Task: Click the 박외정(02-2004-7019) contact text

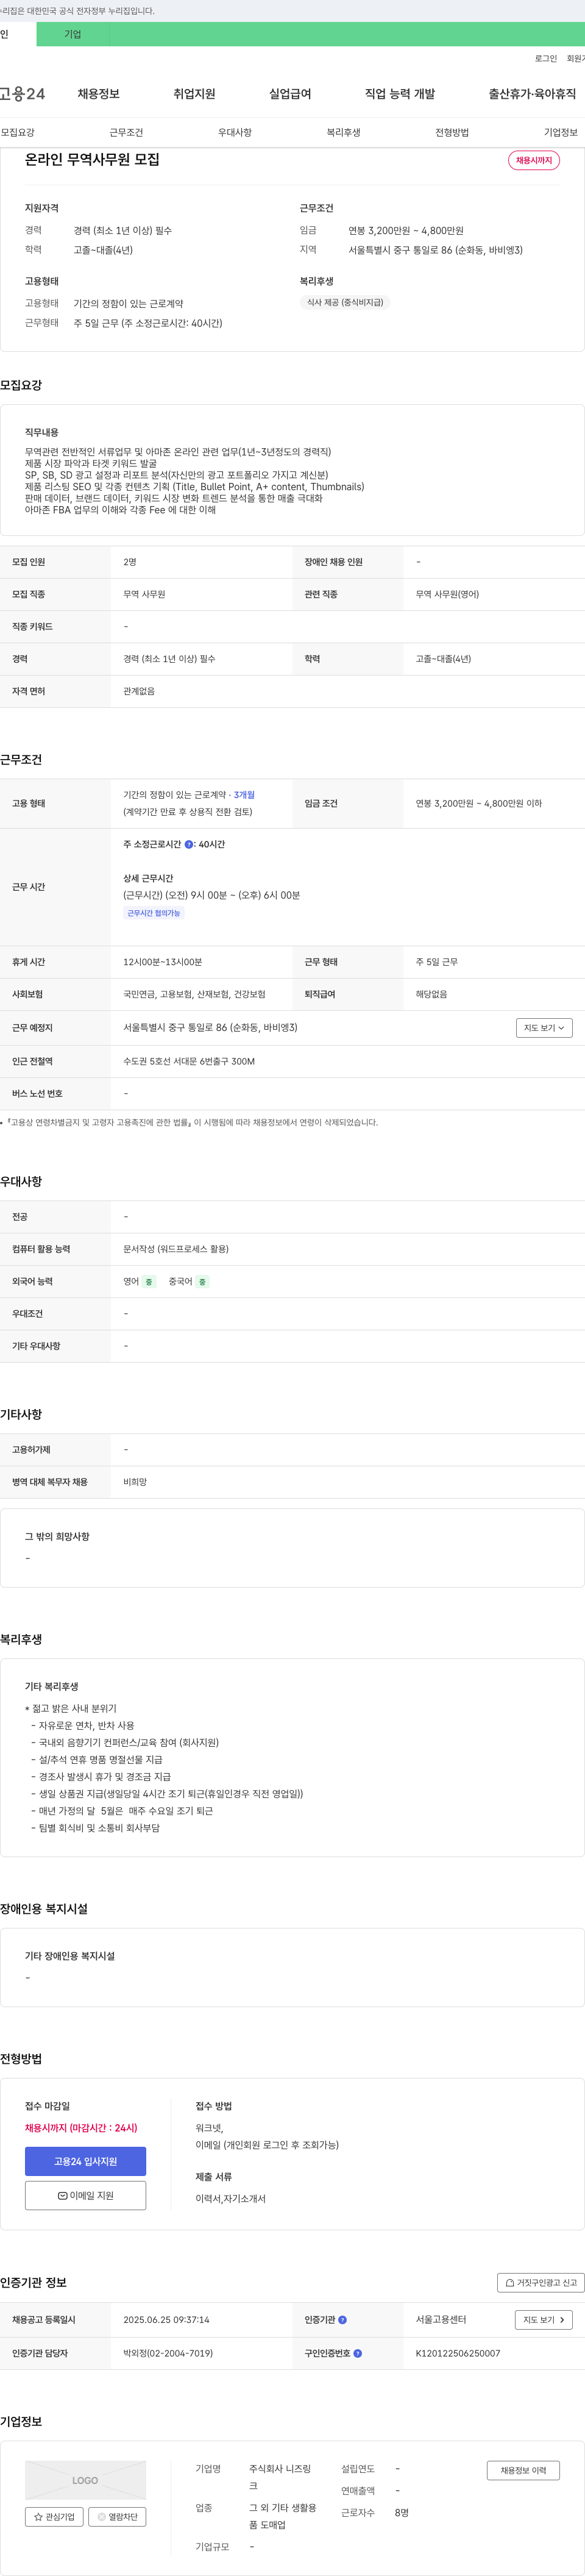Action: [x=168, y=2353]
